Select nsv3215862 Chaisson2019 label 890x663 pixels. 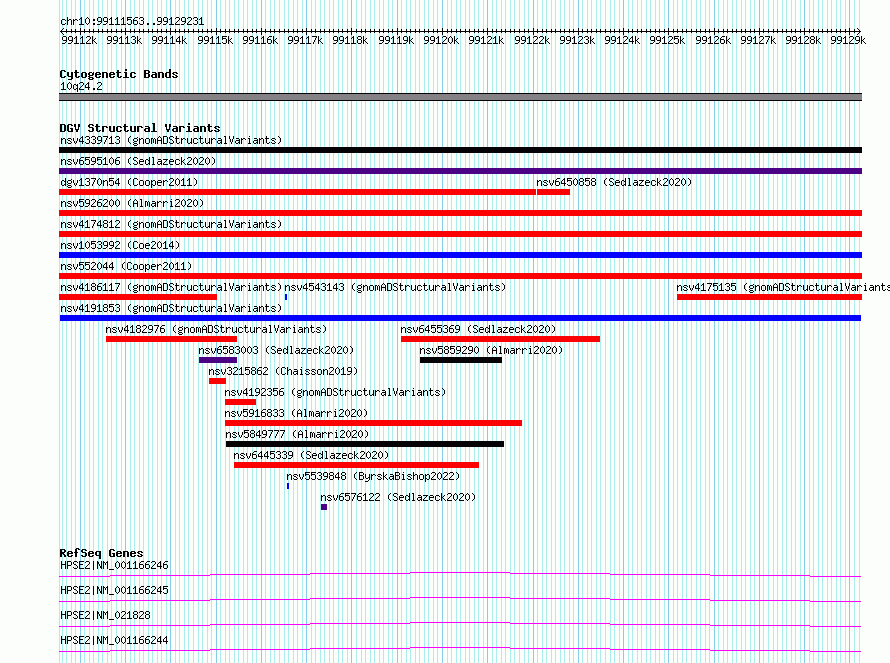point(283,371)
